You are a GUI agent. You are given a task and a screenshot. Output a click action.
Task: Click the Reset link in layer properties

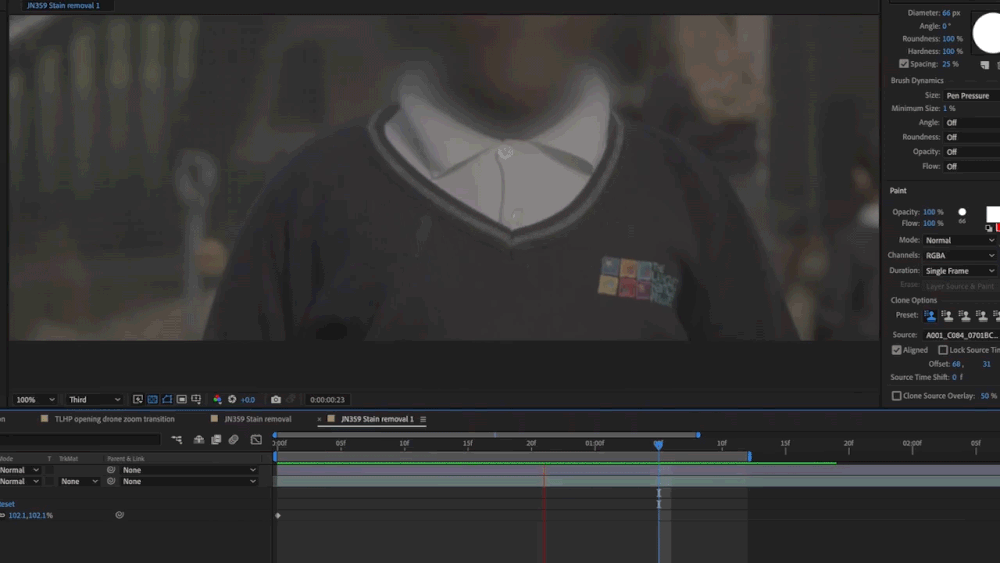(7, 504)
